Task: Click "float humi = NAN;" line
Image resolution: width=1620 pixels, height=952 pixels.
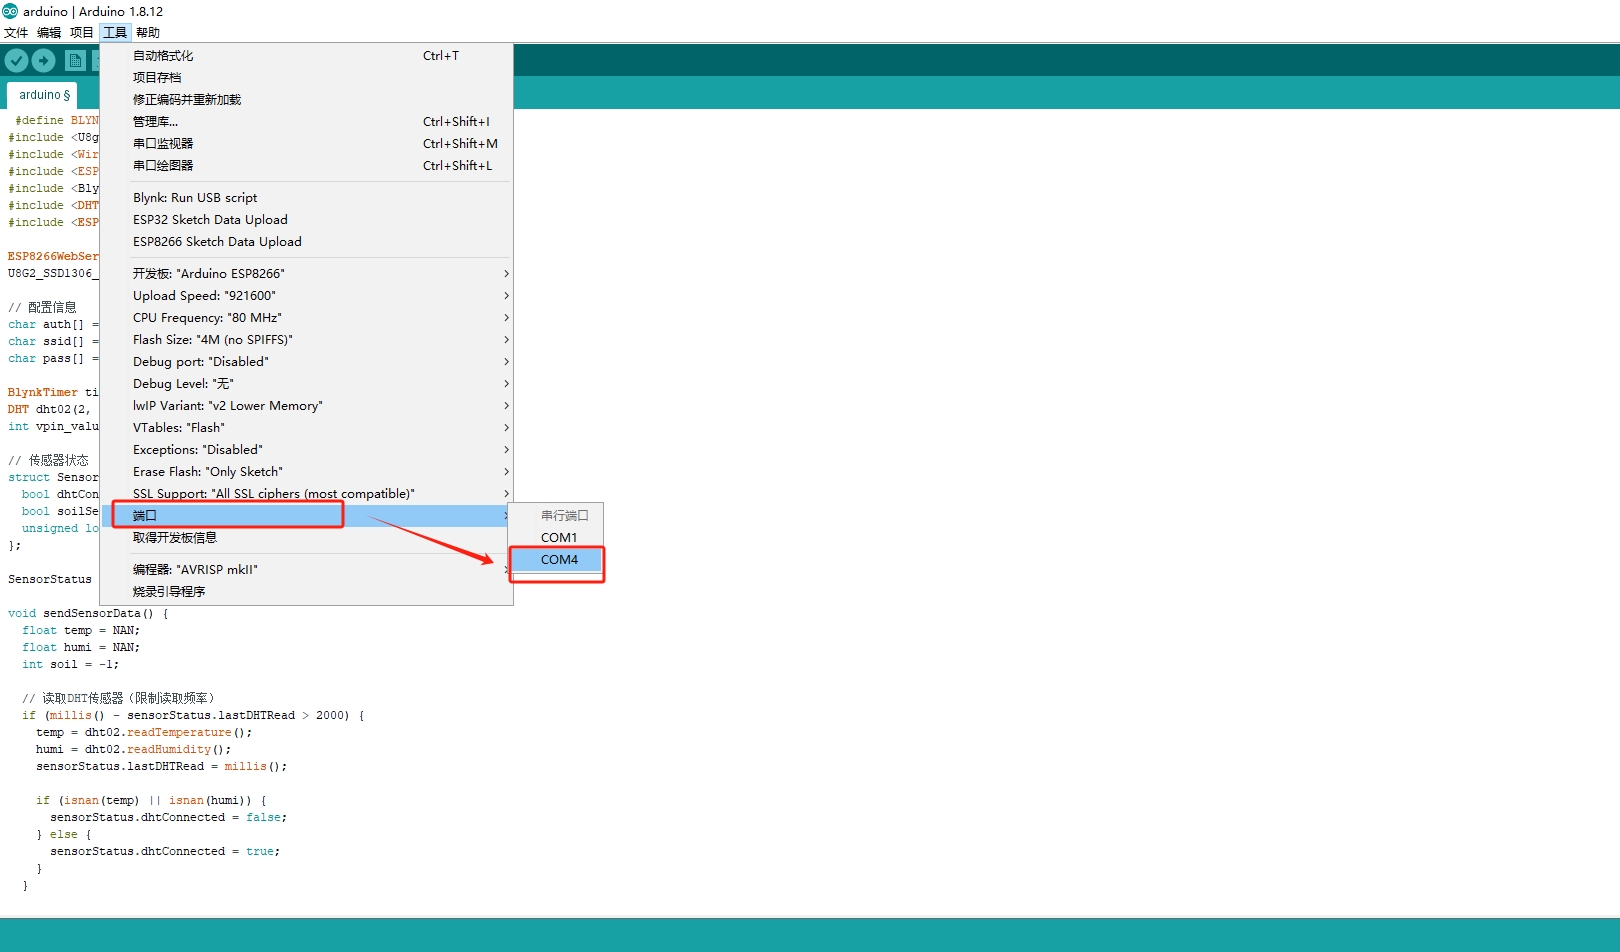Action: coord(81,648)
